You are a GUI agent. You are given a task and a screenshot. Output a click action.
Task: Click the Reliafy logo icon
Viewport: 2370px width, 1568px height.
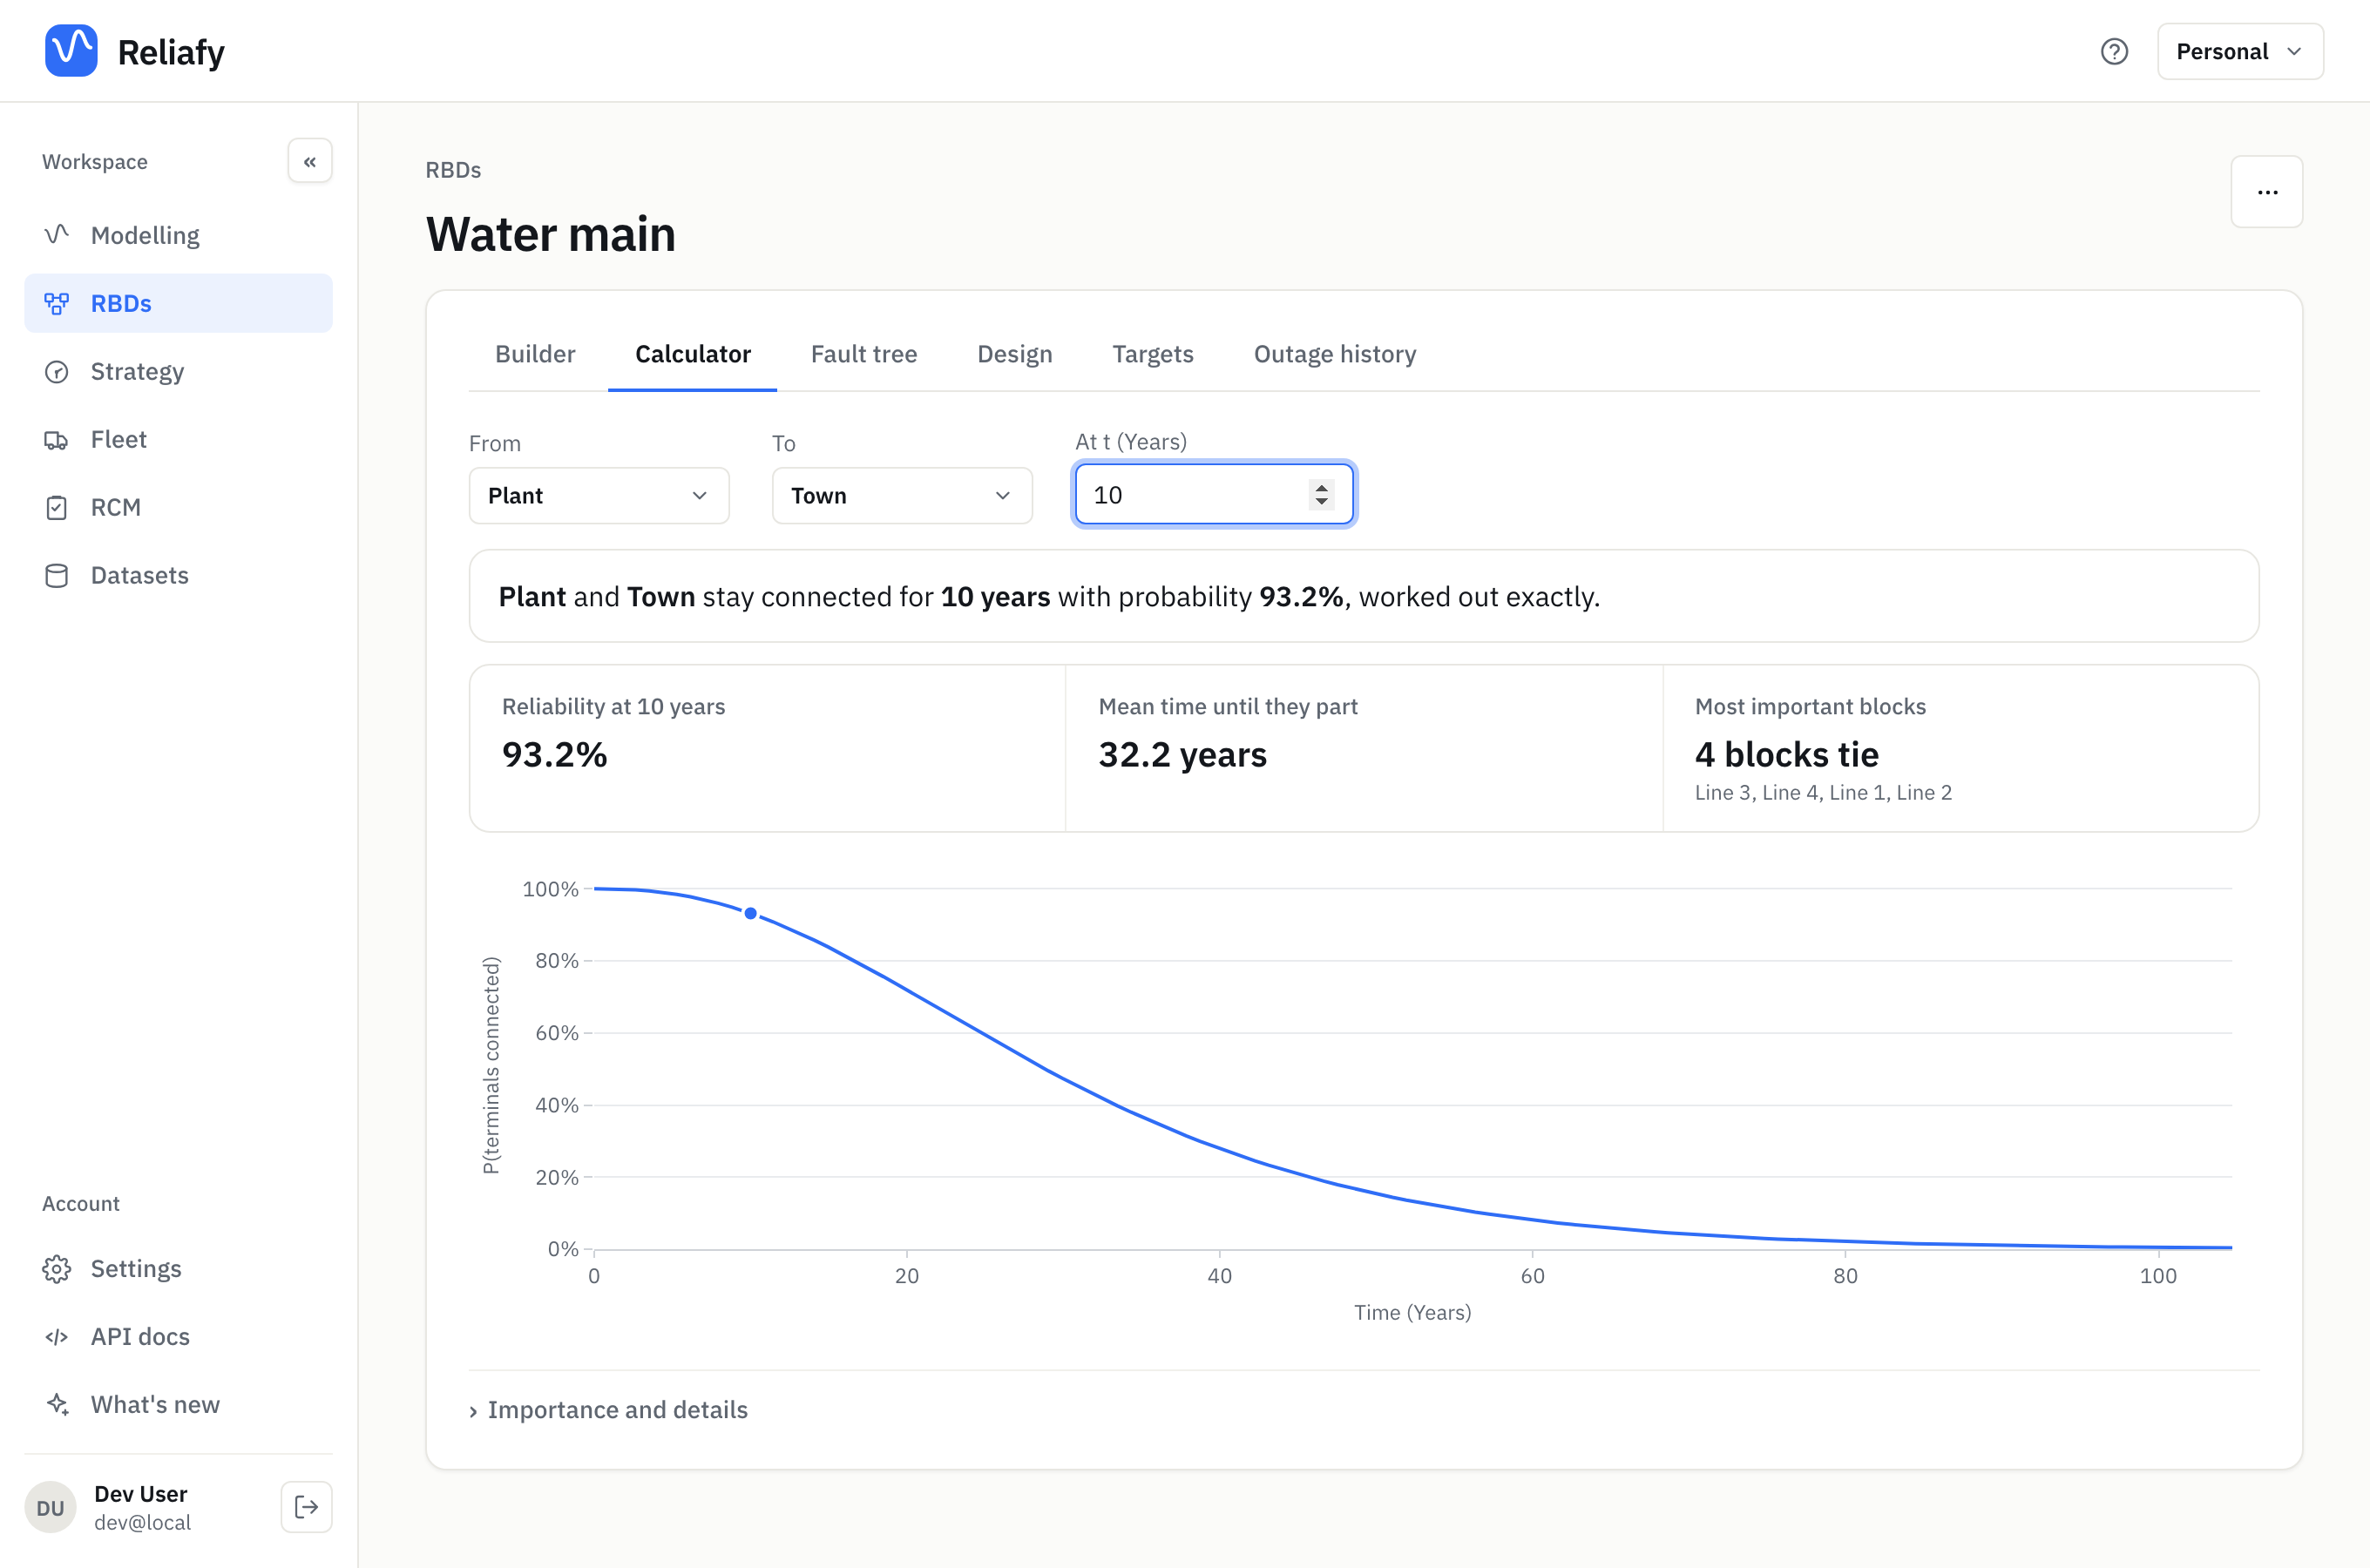71,51
